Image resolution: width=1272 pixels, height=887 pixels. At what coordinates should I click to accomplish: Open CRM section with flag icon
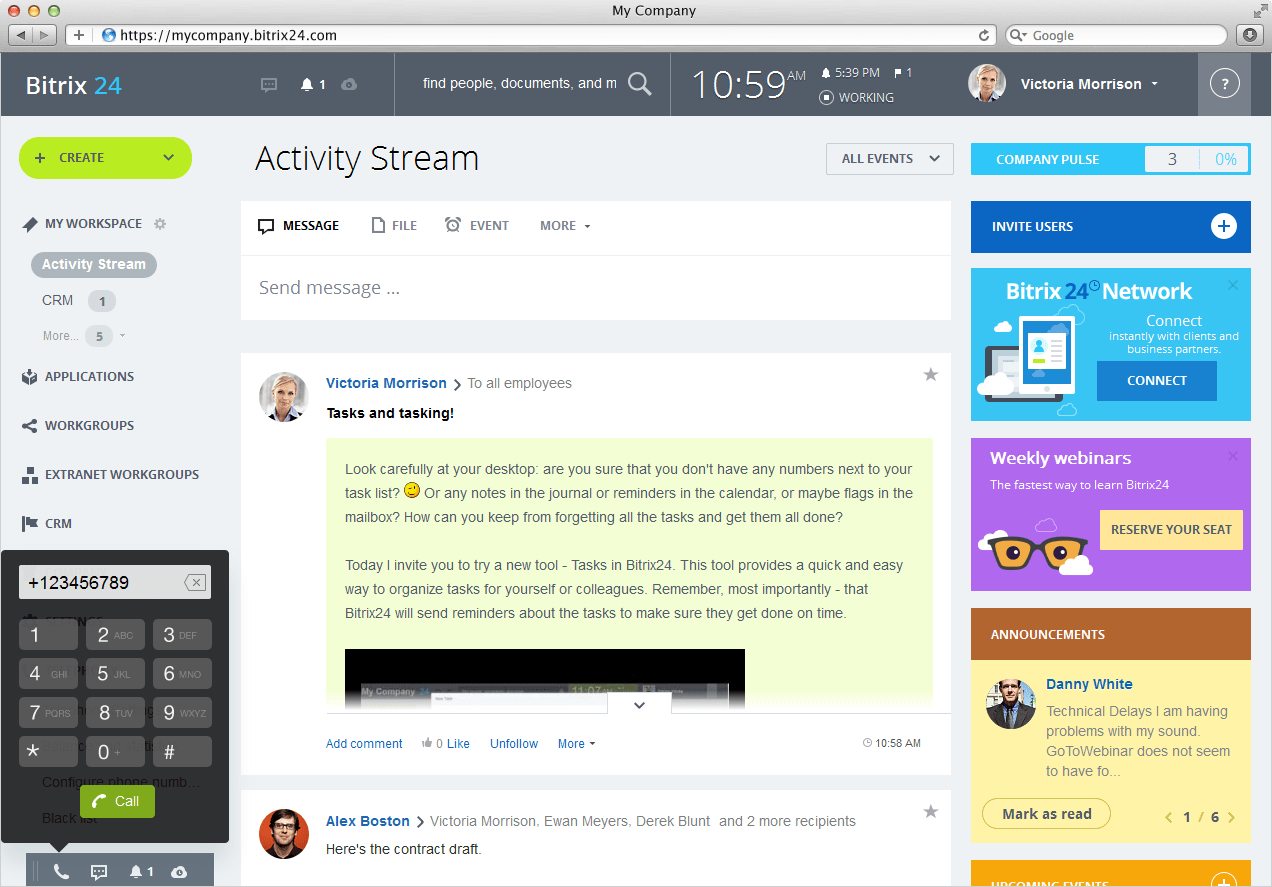pyautogui.click(x=47, y=524)
